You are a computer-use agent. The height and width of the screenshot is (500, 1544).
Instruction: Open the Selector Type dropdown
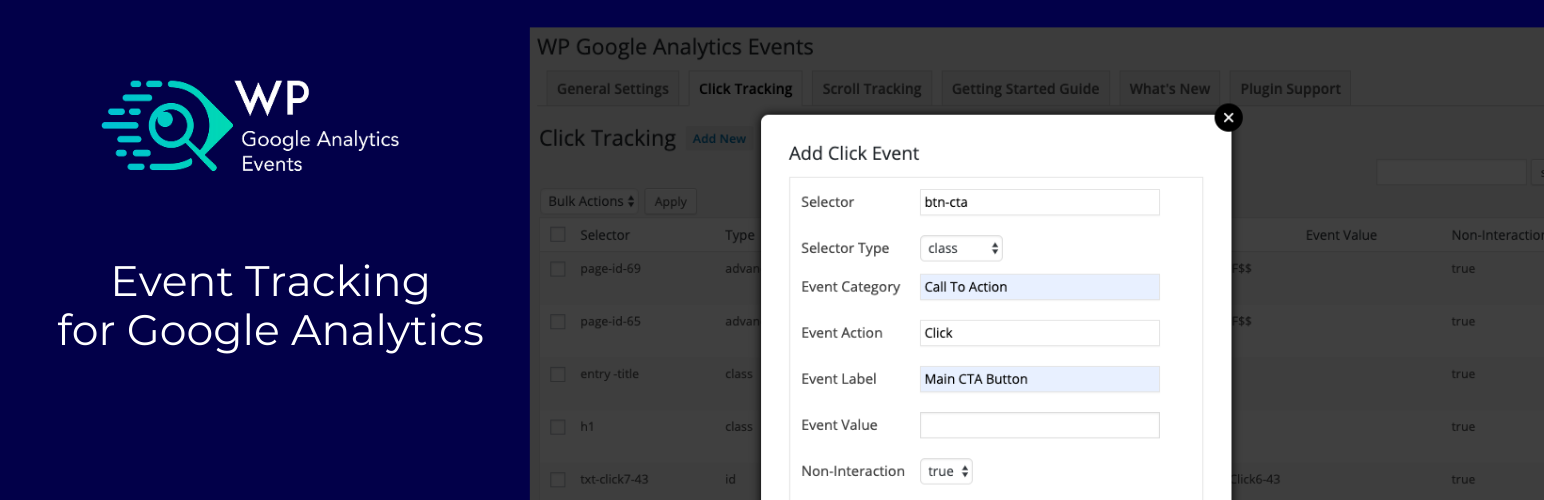[961, 248]
